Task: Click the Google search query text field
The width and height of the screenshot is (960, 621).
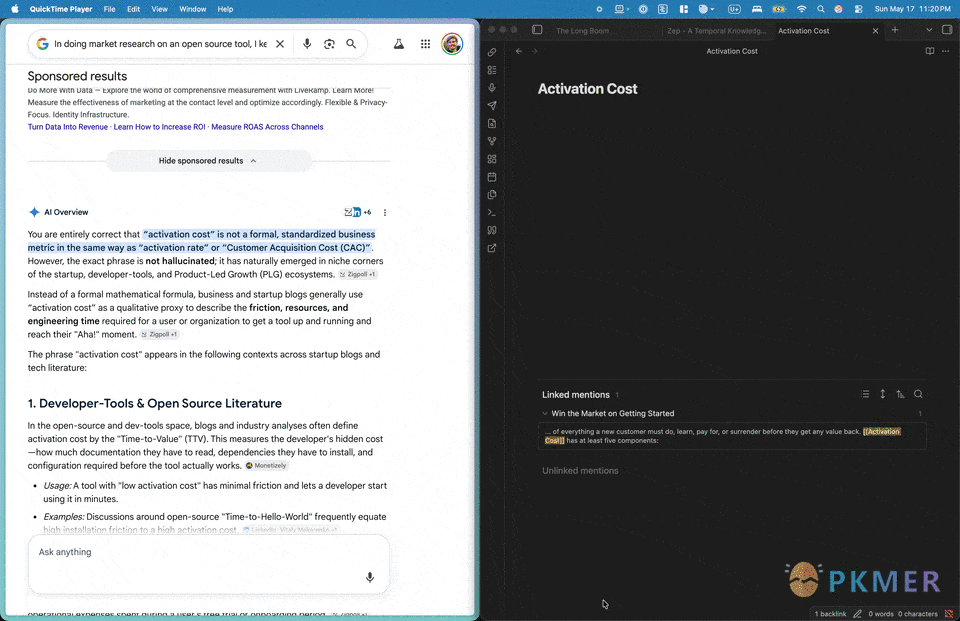Action: [x=160, y=43]
